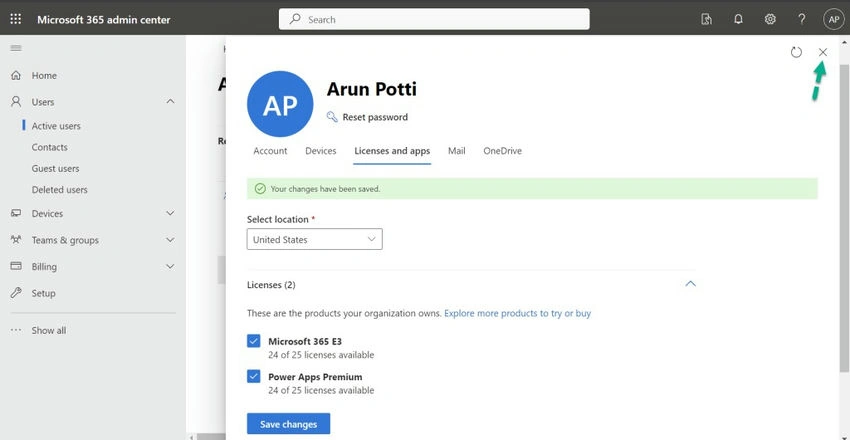Go to Home in navigation
The image size is (850, 440).
point(44,75)
